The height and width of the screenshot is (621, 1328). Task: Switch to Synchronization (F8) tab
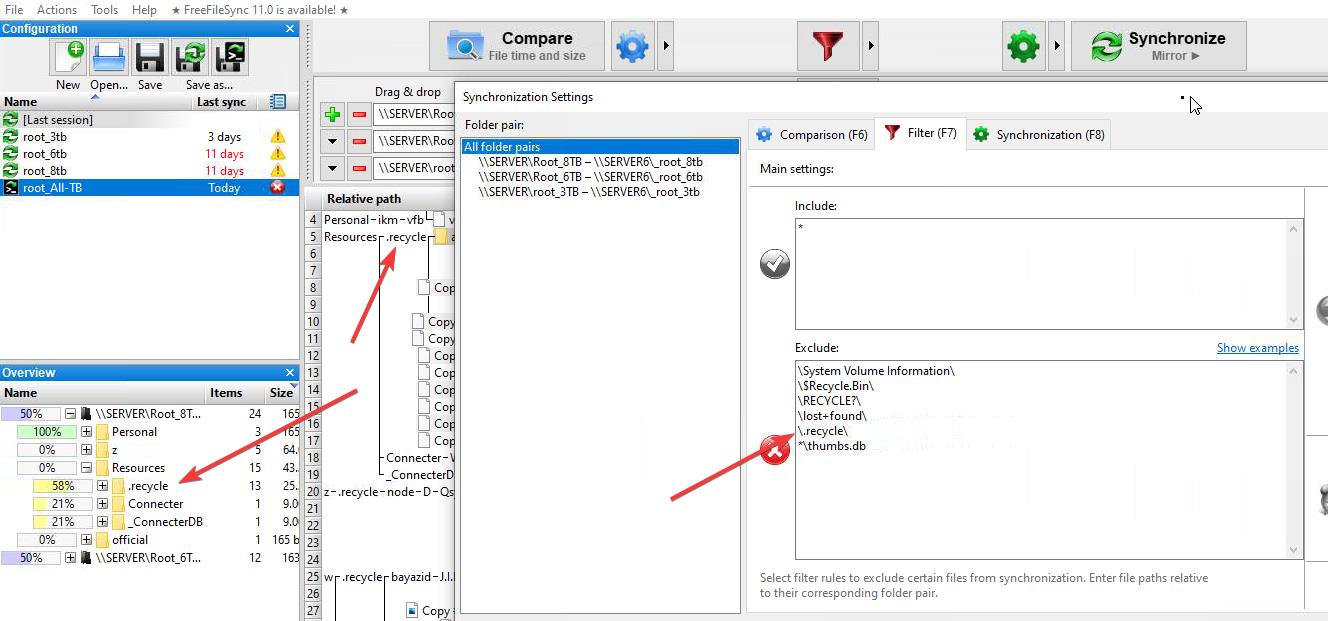click(x=1038, y=135)
